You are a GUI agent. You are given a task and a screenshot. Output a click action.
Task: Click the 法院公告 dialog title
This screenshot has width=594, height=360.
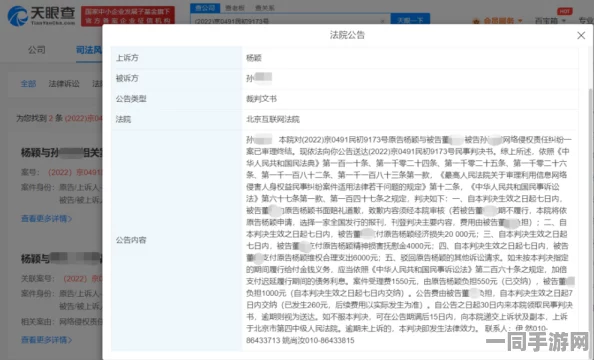point(347,35)
